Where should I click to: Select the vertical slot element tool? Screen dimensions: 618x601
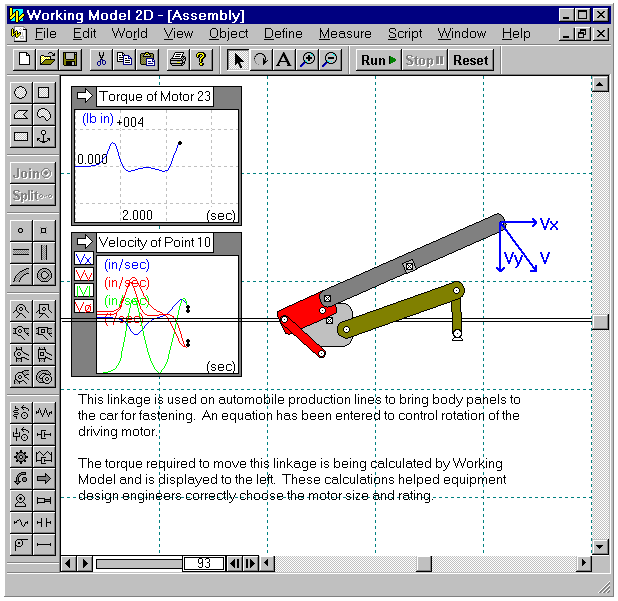[x=44, y=253]
